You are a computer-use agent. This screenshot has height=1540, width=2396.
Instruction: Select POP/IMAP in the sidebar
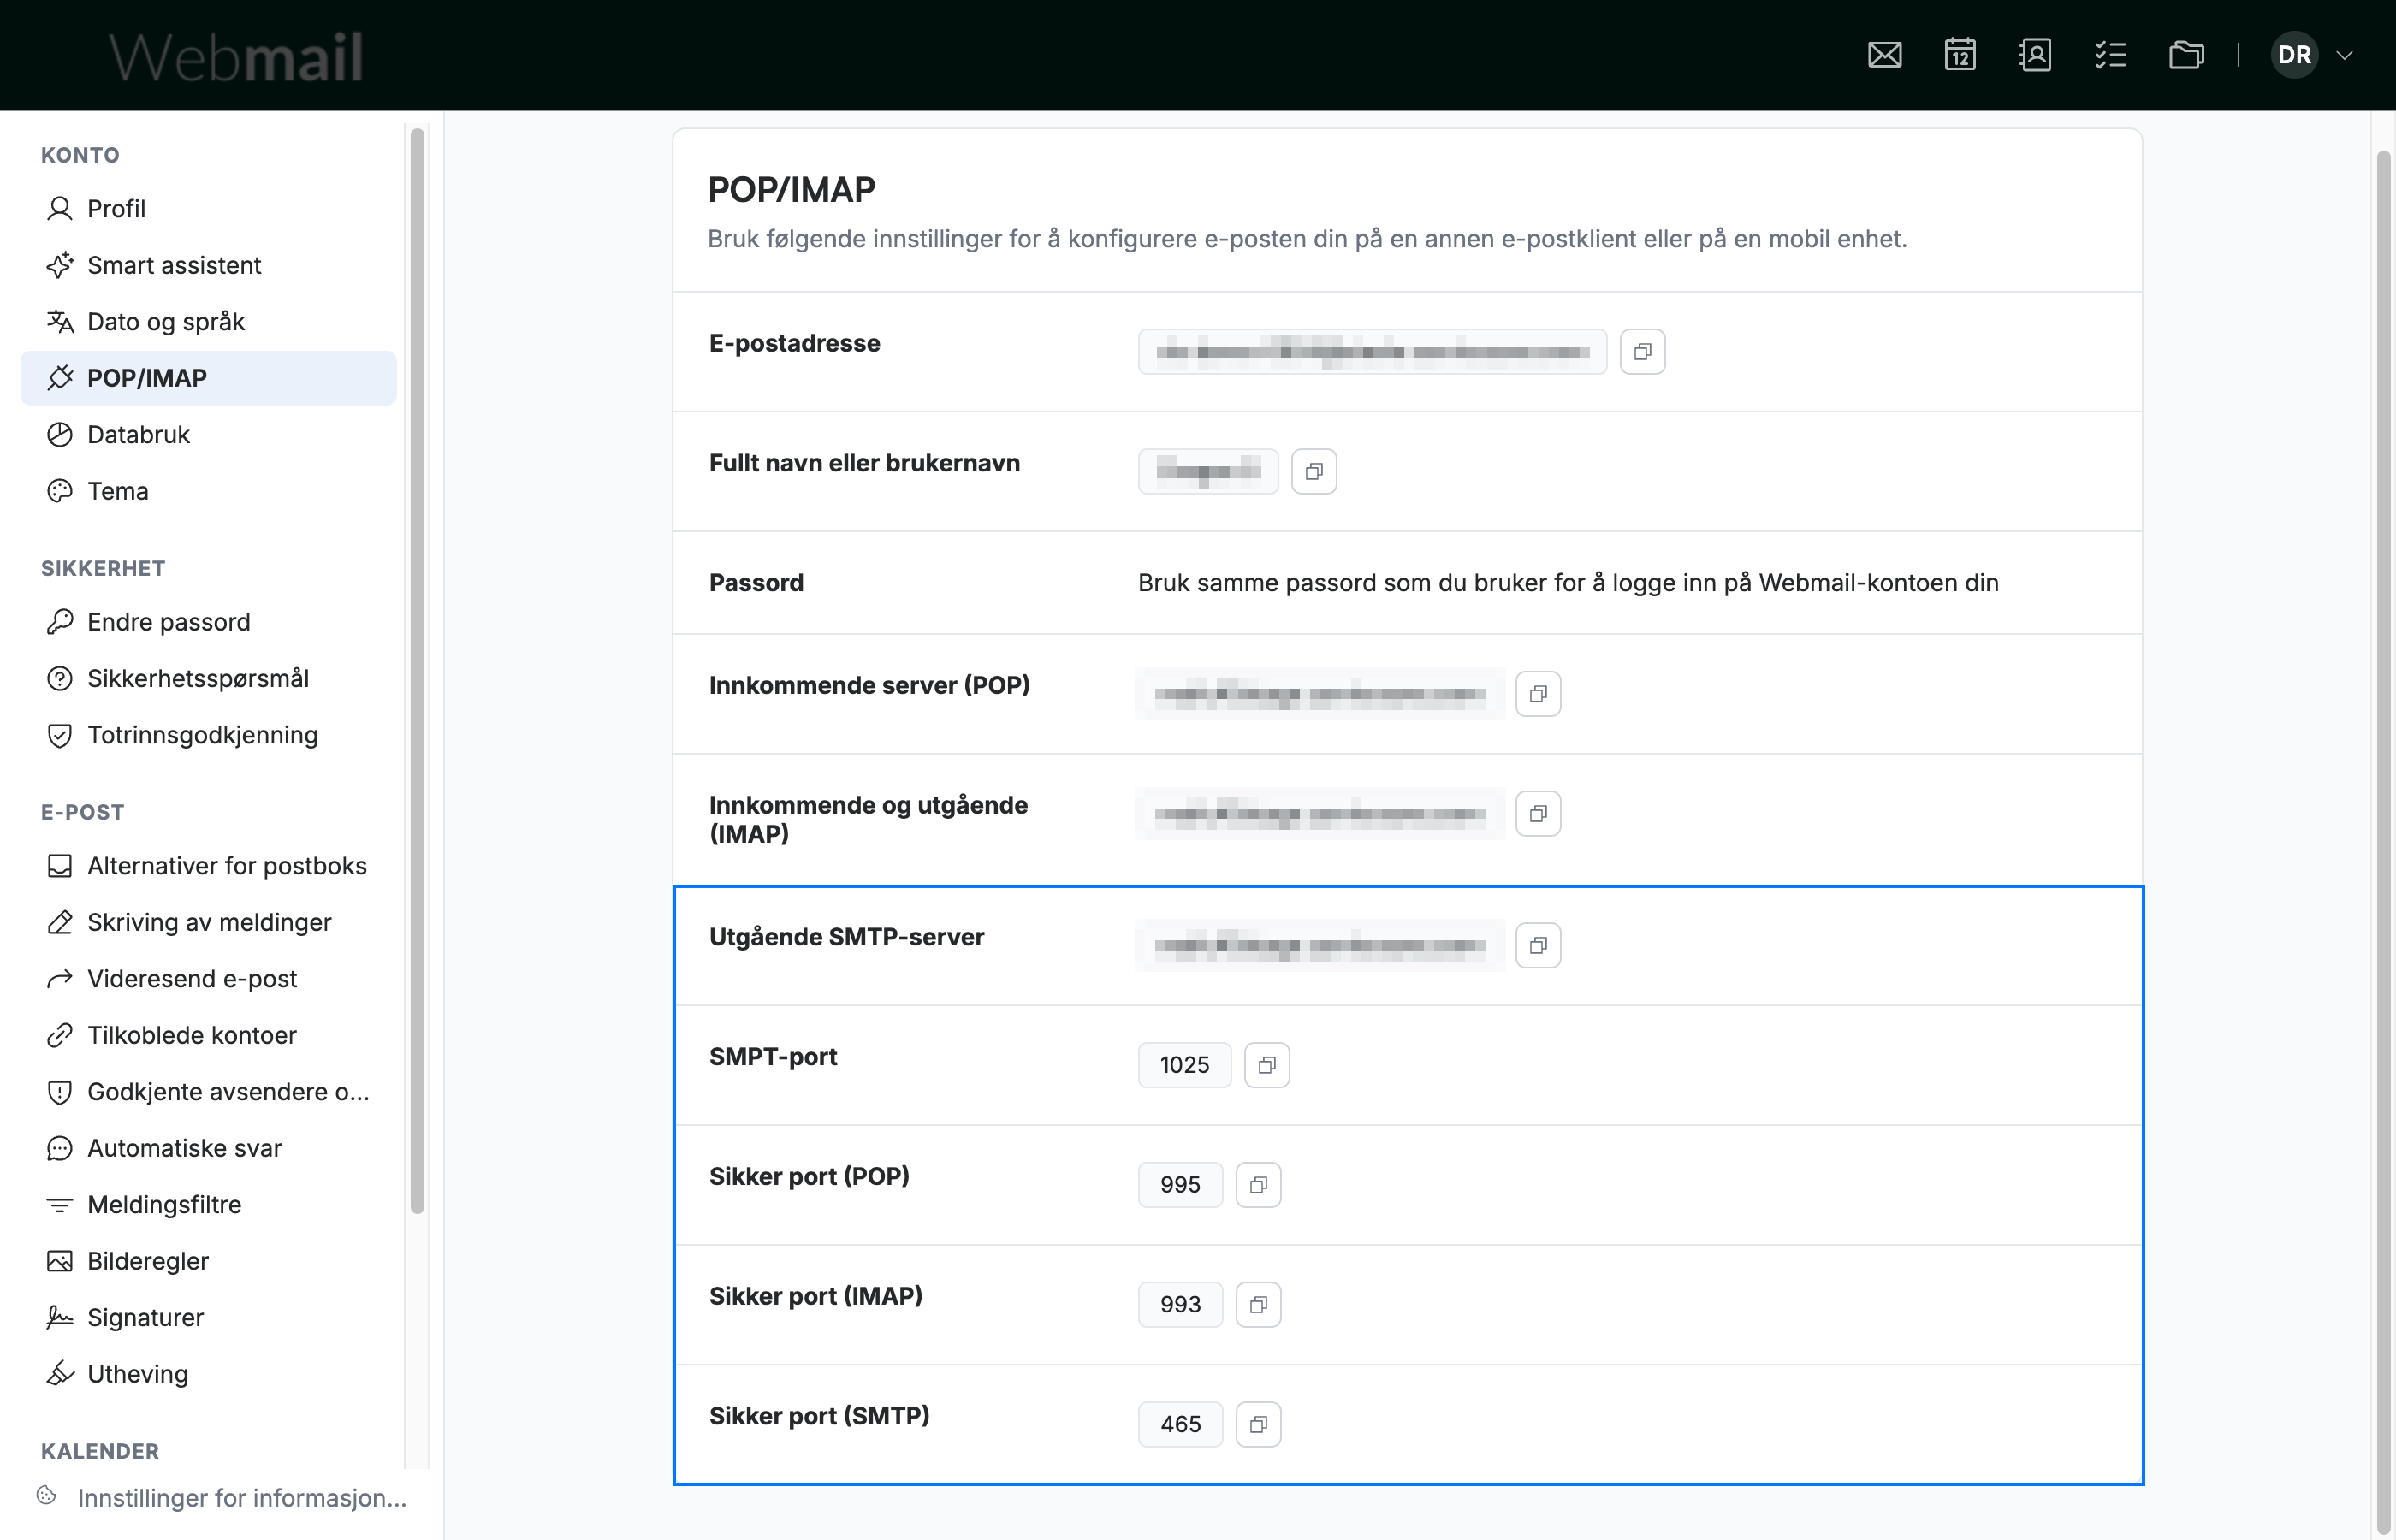(x=208, y=378)
